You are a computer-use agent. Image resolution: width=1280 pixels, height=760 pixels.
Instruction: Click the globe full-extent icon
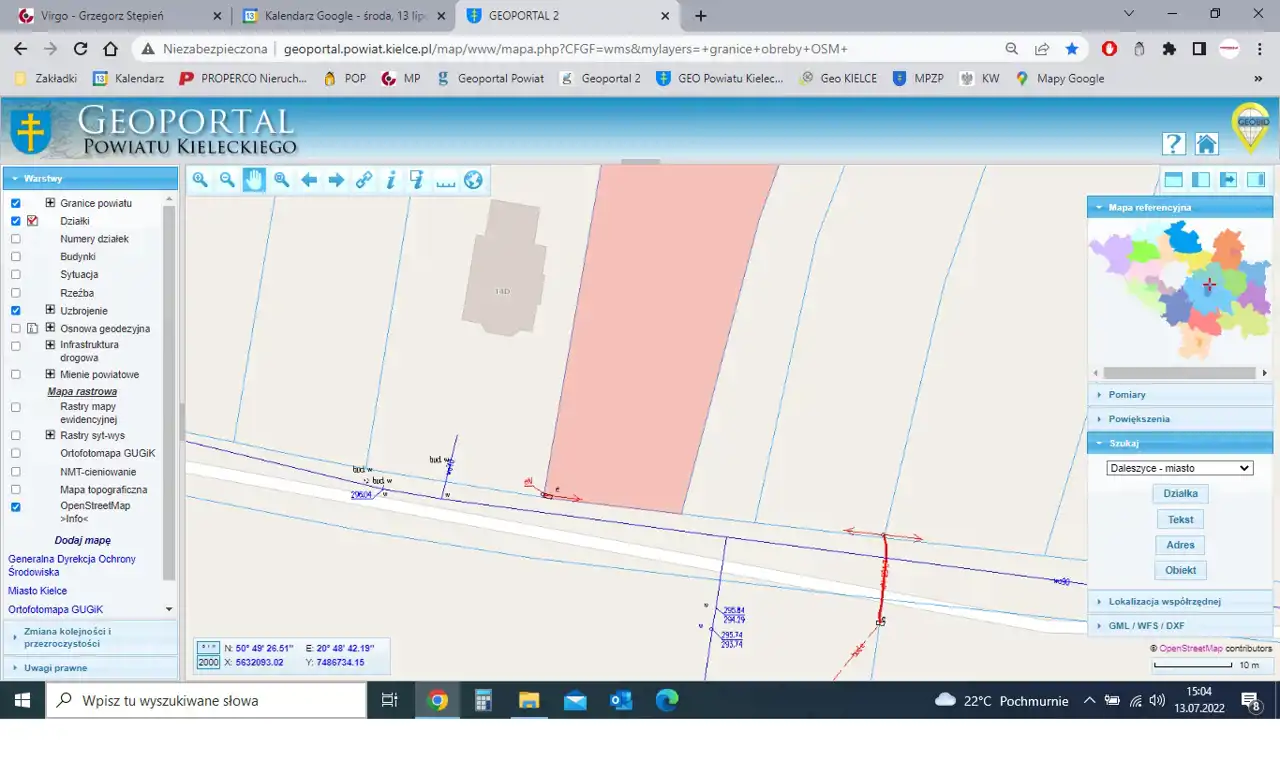point(473,180)
